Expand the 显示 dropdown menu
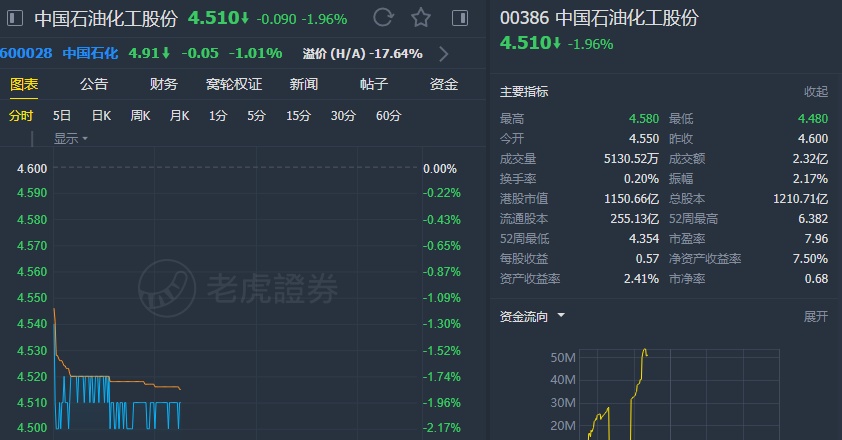Viewport: 842px width, 440px height. point(70,139)
